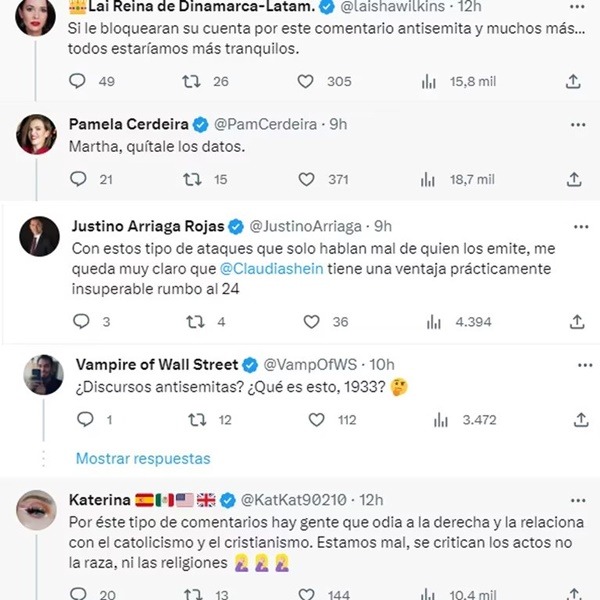Retweet Pamela Cerdeira's tweet

[x=193, y=179]
